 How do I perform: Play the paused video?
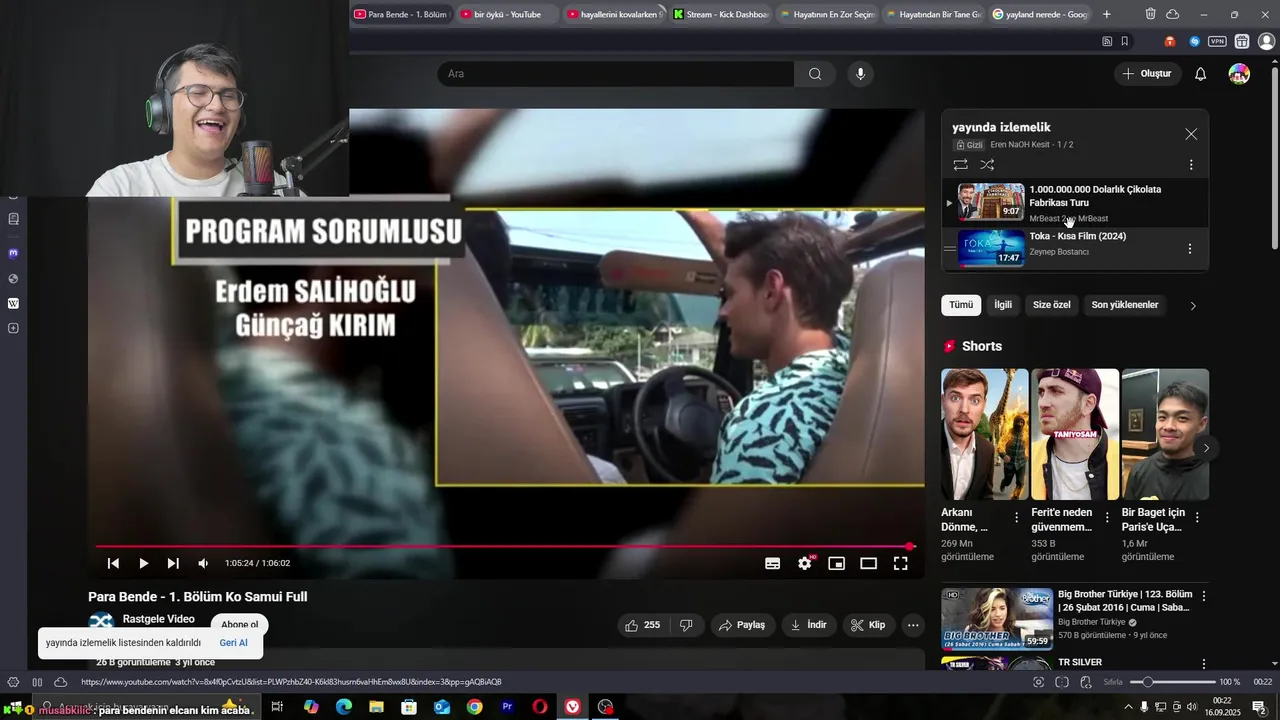pyautogui.click(x=143, y=563)
